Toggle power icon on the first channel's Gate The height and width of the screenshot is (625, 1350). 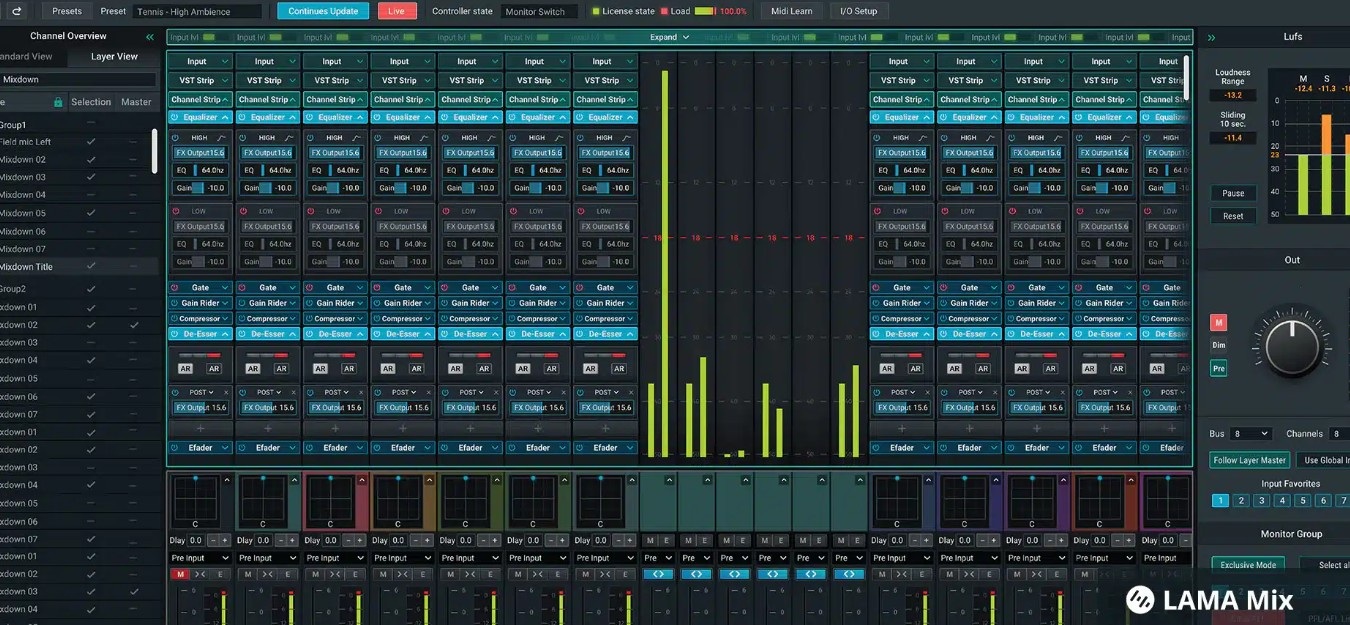tap(175, 288)
